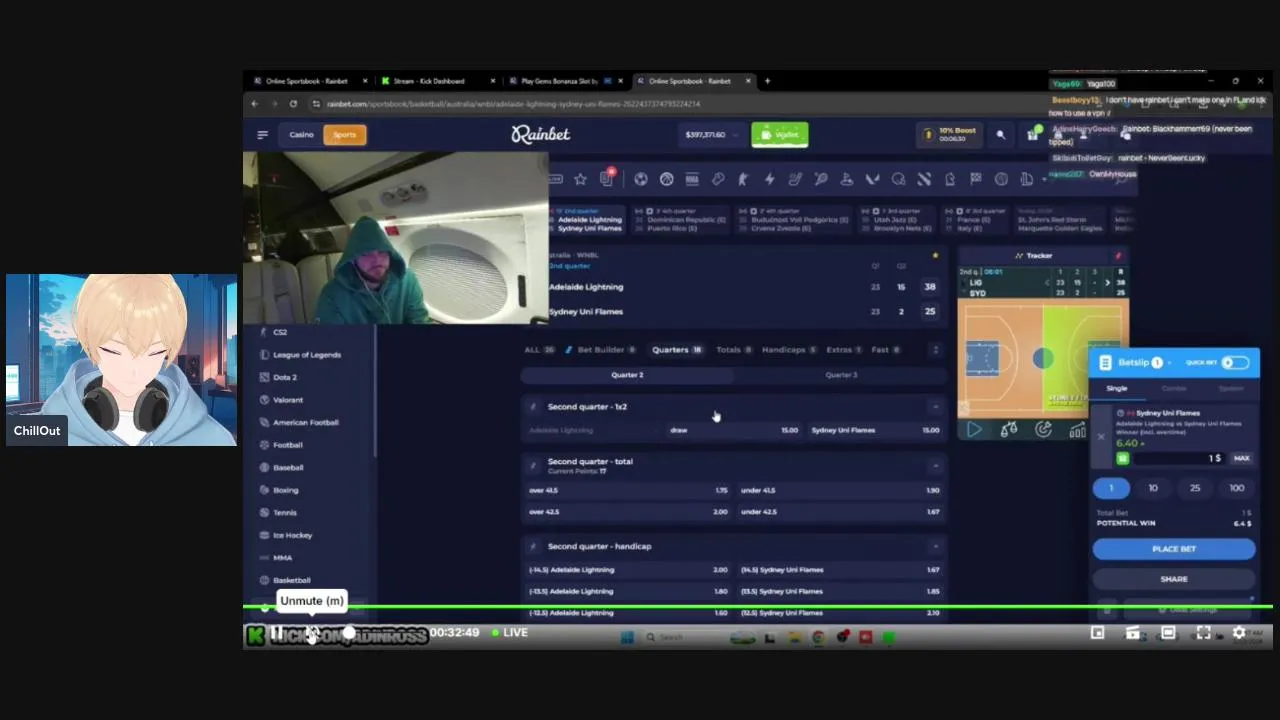Viewport: 1280px width, 720px height.
Task: Select the lightning bolt sport icon
Action: pos(769,179)
